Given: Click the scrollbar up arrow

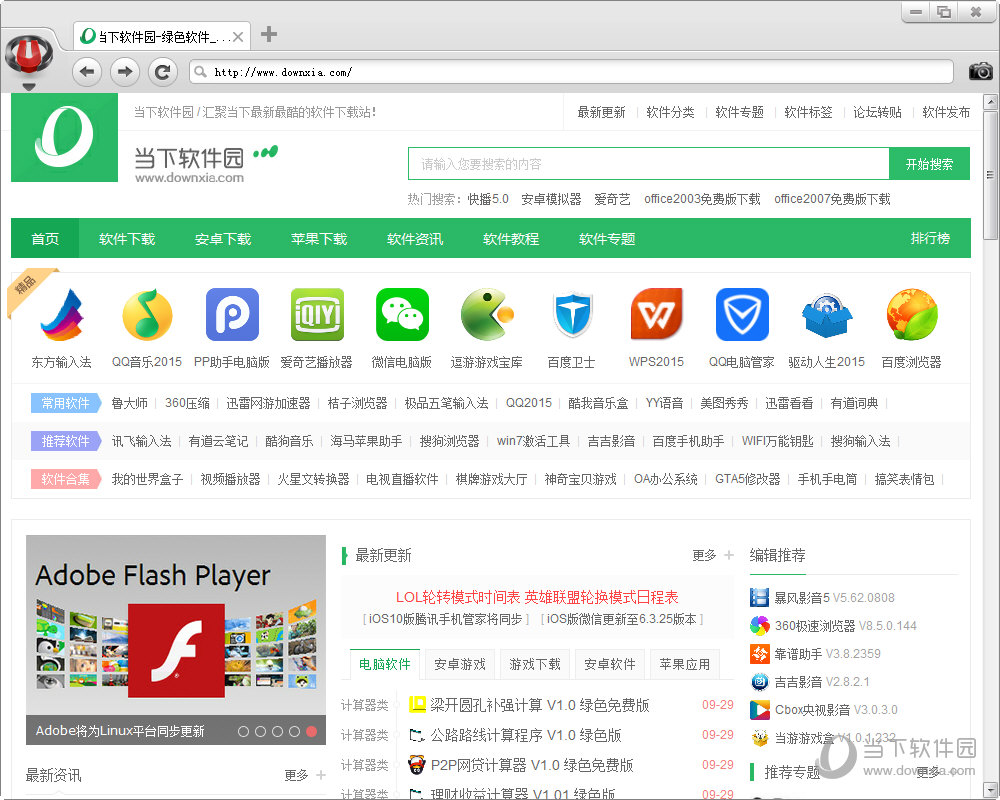Looking at the screenshot, I should [x=990, y=102].
